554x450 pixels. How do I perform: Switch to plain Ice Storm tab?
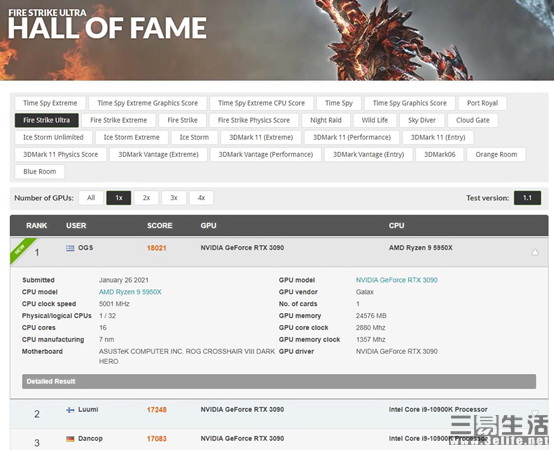[194, 137]
